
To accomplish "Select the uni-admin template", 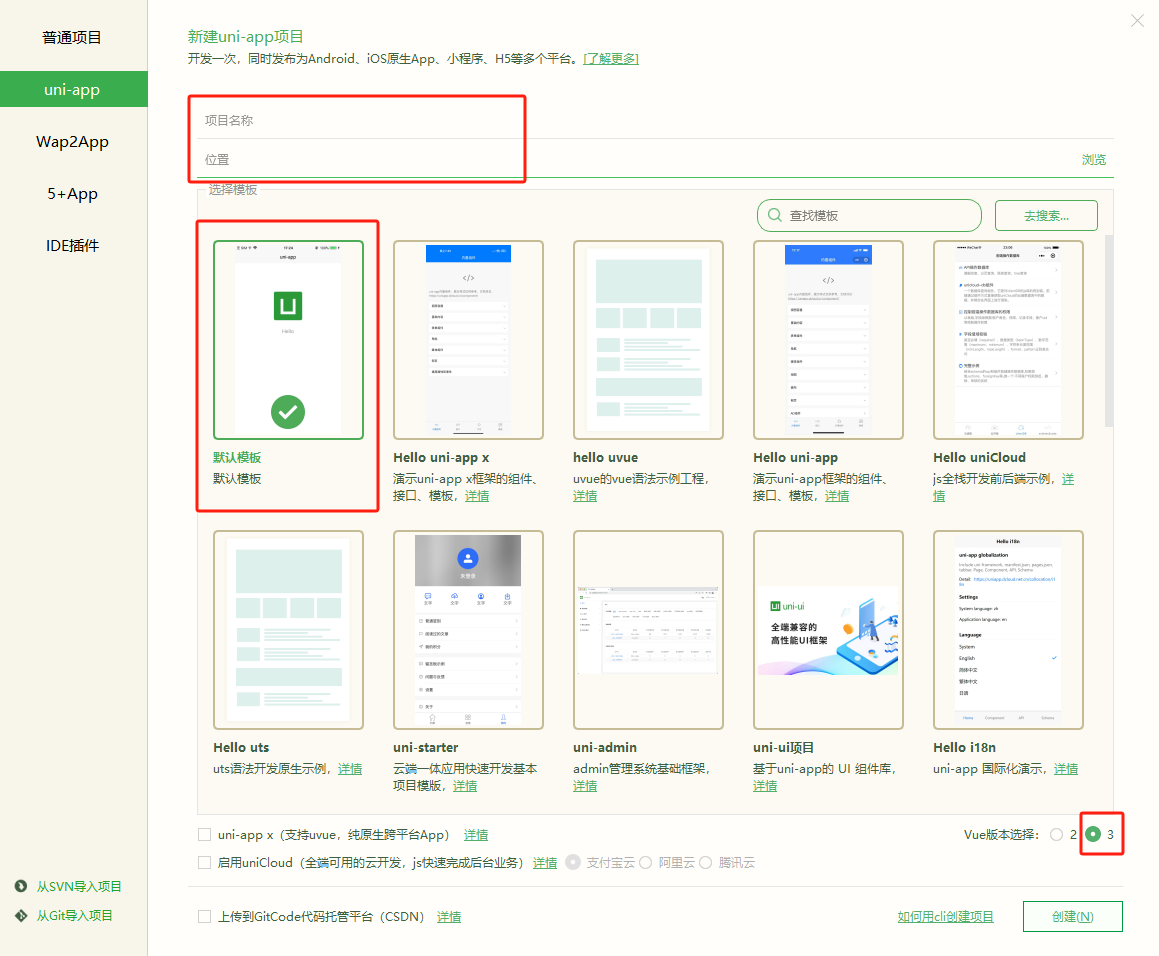I will pyautogui.click(x=648, y=630).
